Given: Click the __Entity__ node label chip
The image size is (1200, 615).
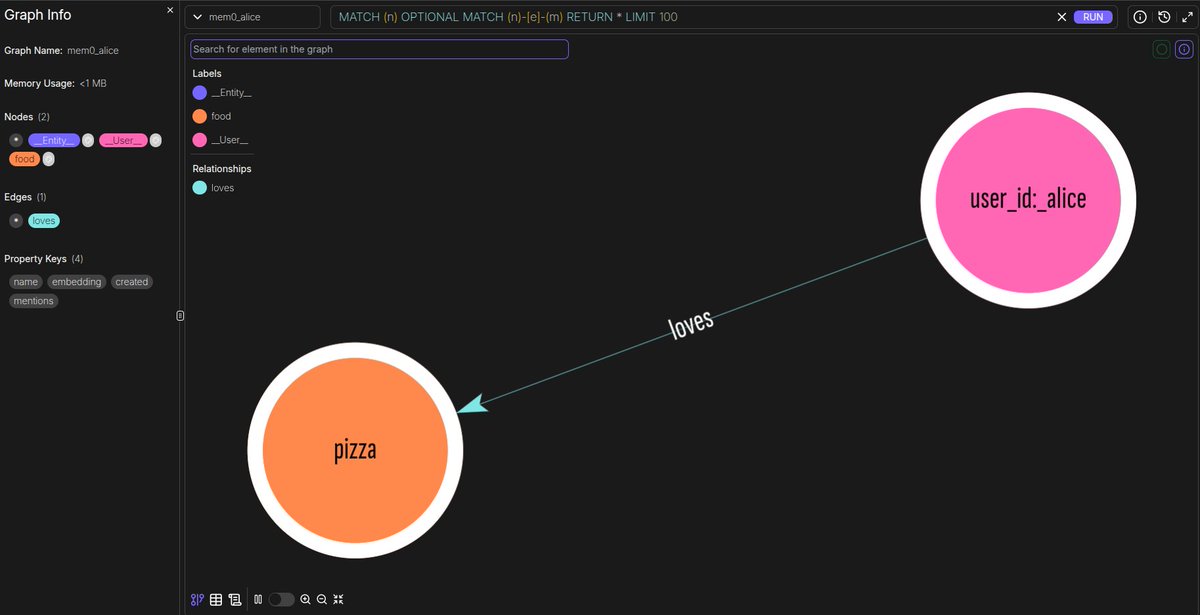Looking at the screenshot, I should click(54, 140).
